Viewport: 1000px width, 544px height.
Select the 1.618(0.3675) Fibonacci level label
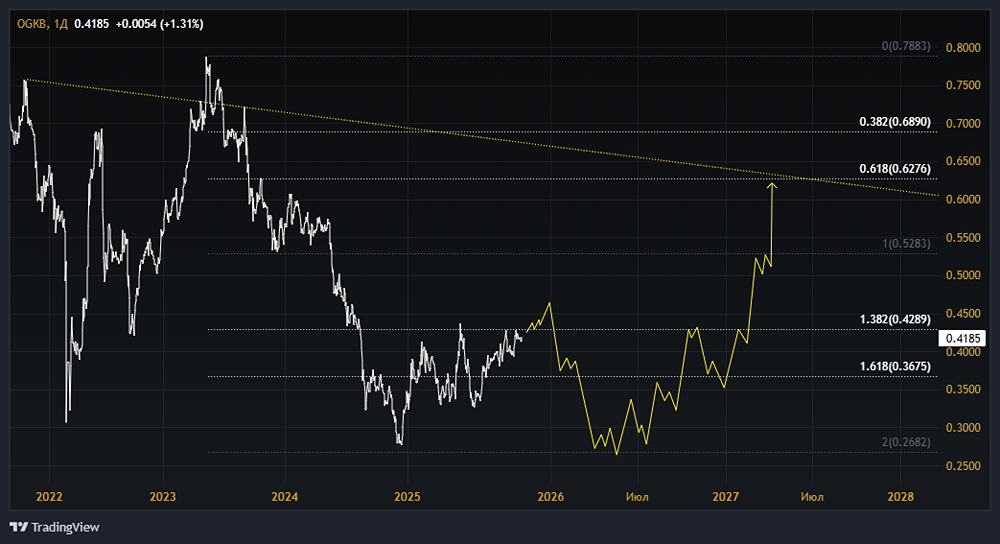tap(895, 366)
